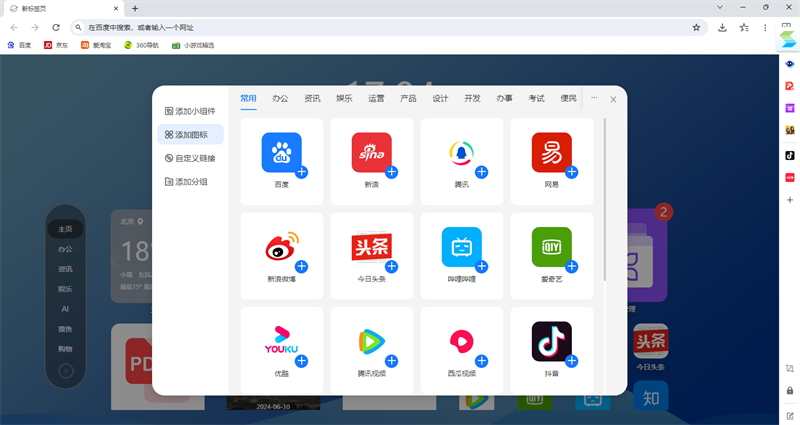Select 添加小组件 in dialog sidebar
Screen dimensions: 800x425
pos(190,111)
